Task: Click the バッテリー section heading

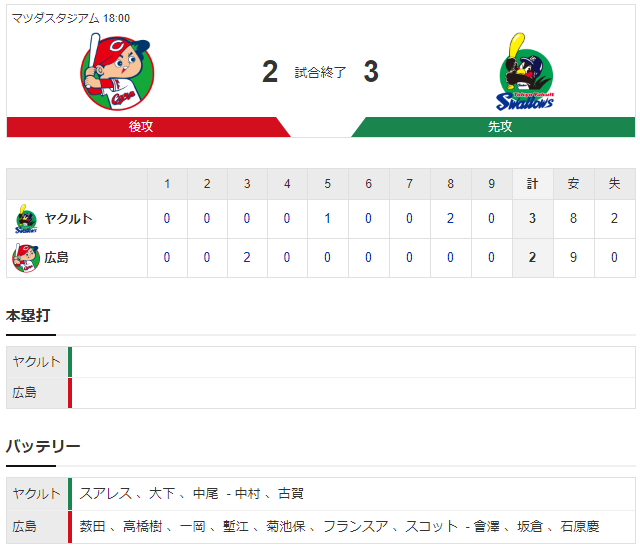Action: [x=43, y=446]
